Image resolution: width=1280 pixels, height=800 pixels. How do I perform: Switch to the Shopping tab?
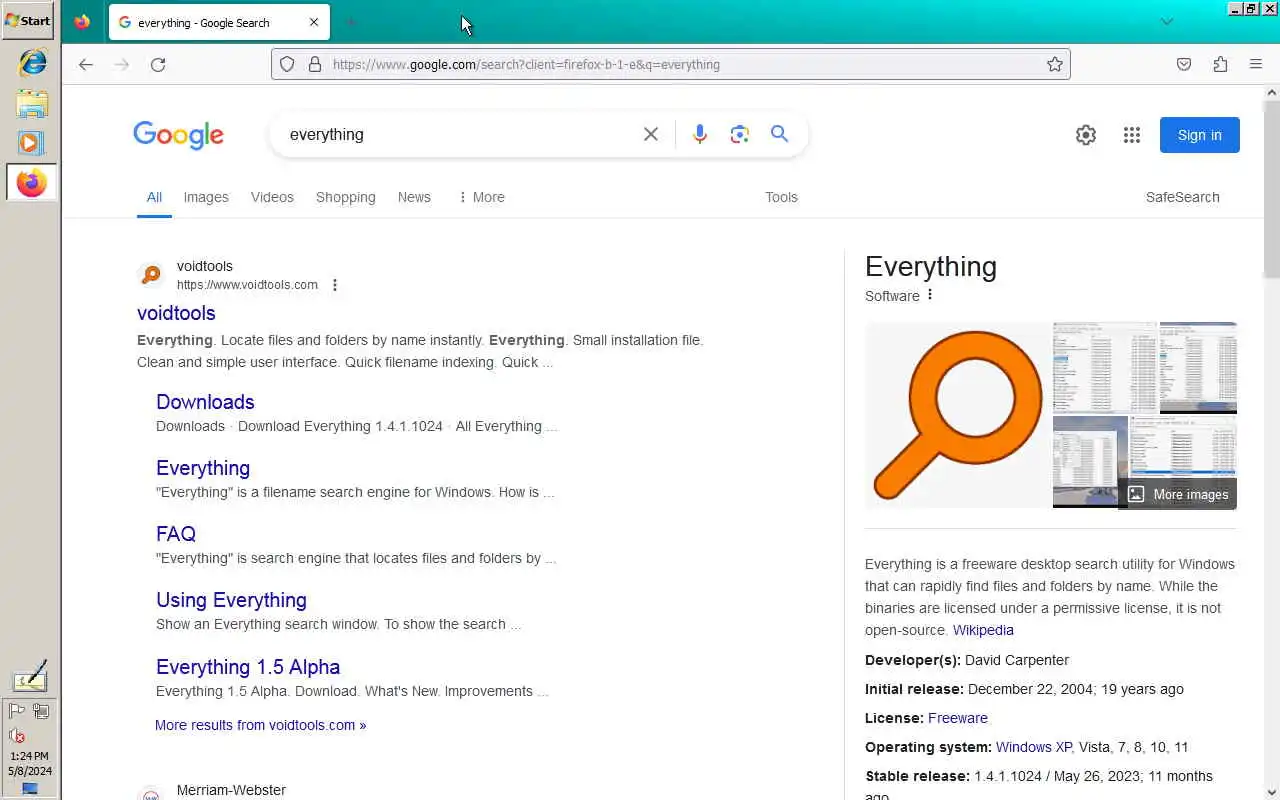point(346,197)
